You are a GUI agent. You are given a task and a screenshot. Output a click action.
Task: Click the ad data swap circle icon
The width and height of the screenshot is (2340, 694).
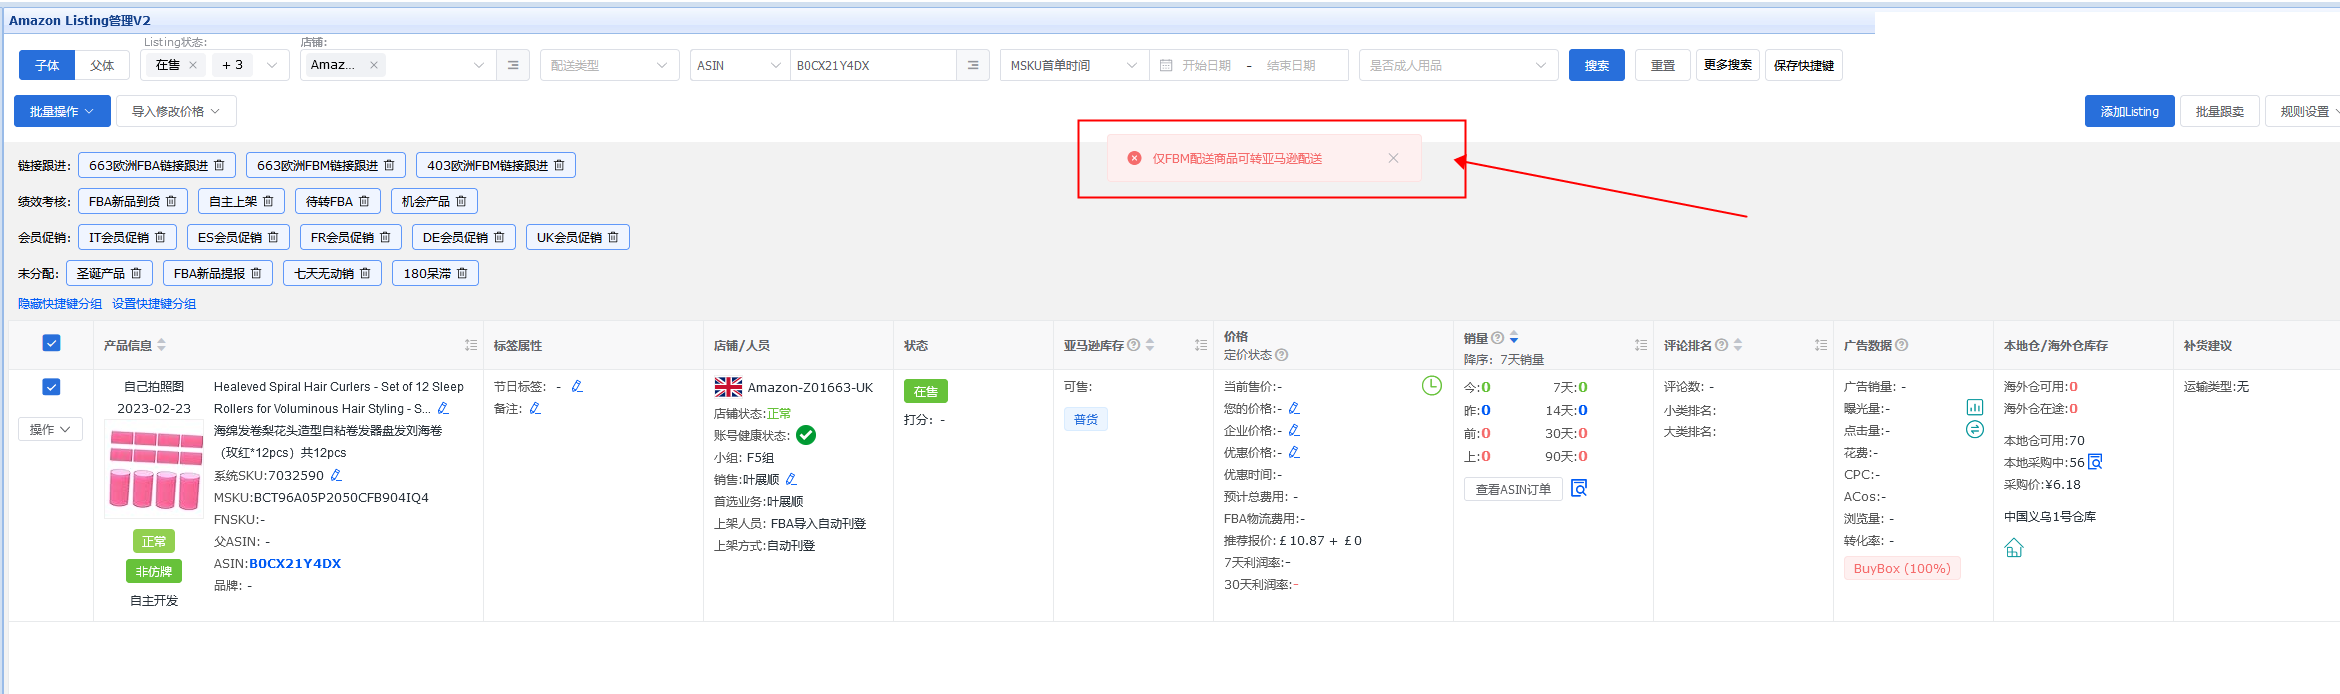1975,429
